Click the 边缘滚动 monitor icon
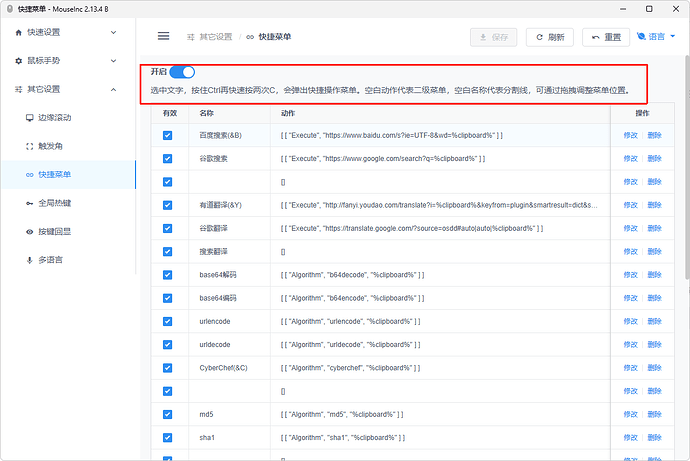 coord(29,117)
